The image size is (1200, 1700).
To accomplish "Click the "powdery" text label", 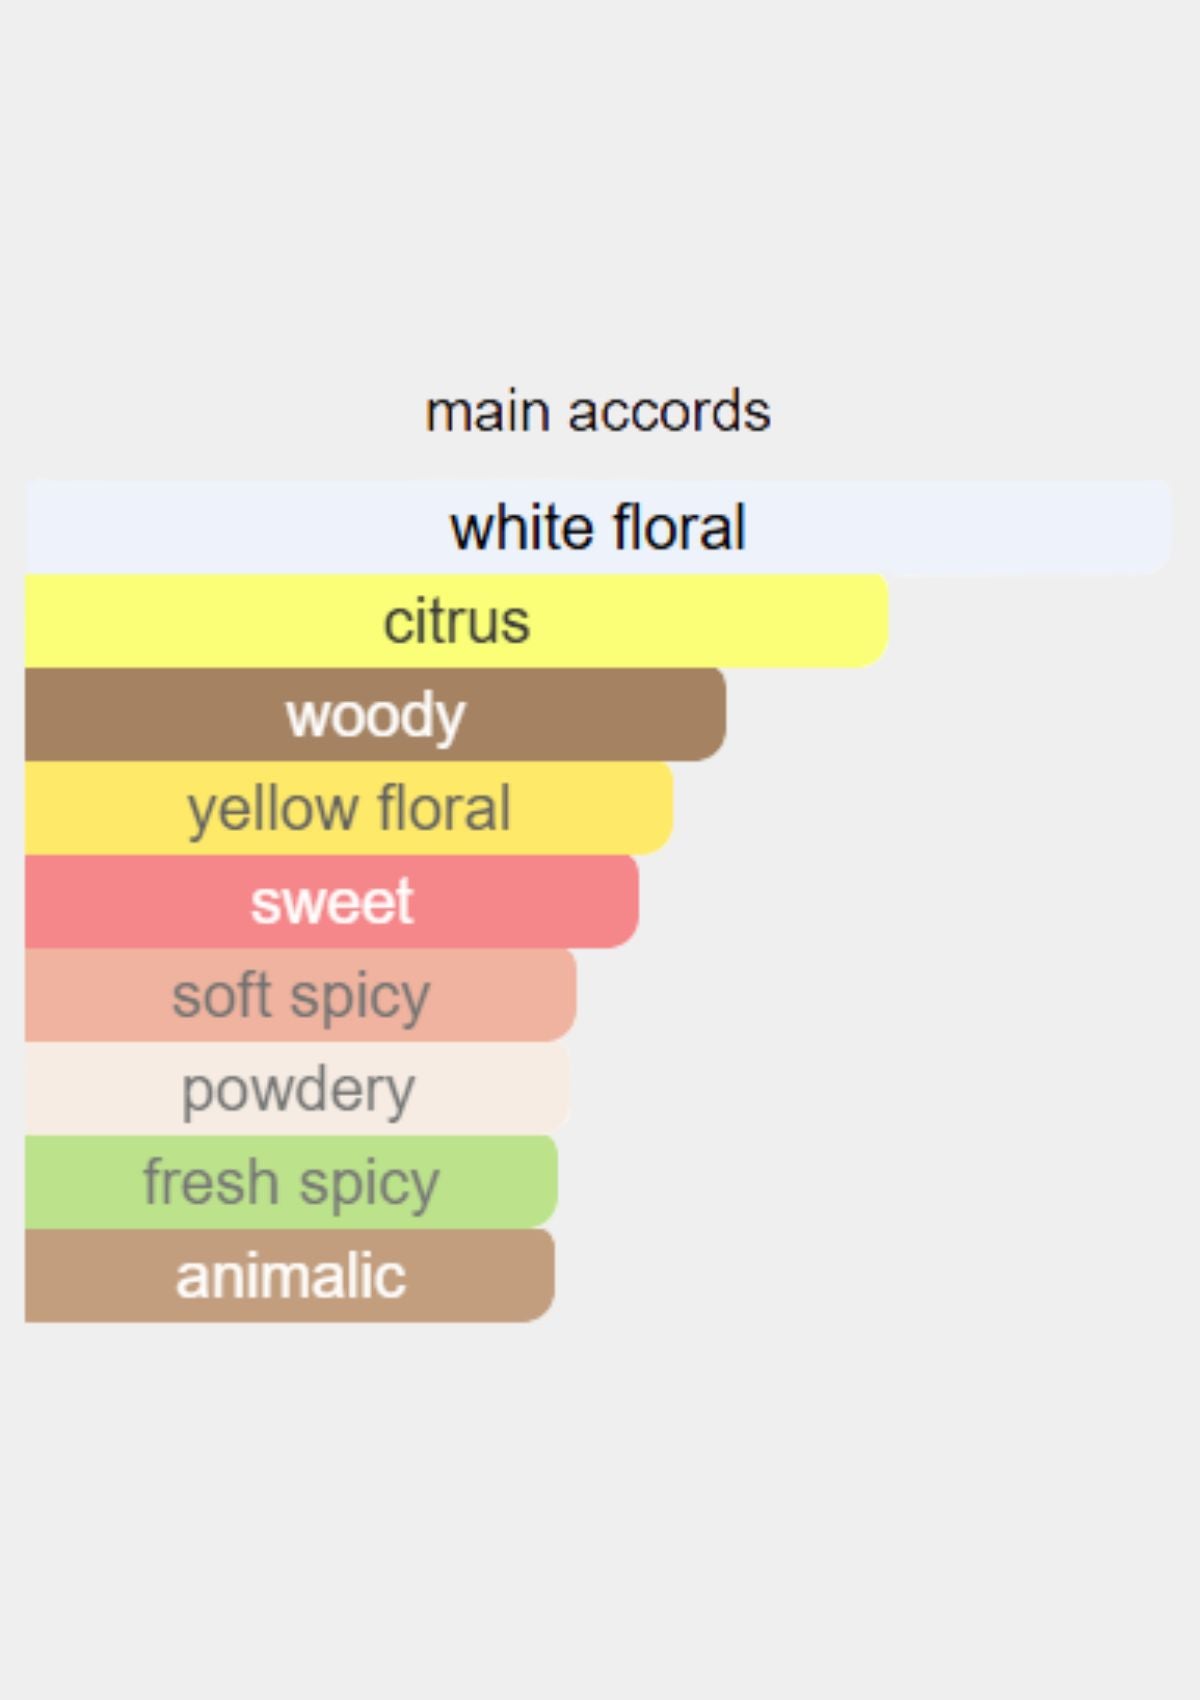I will (298, 1089).
